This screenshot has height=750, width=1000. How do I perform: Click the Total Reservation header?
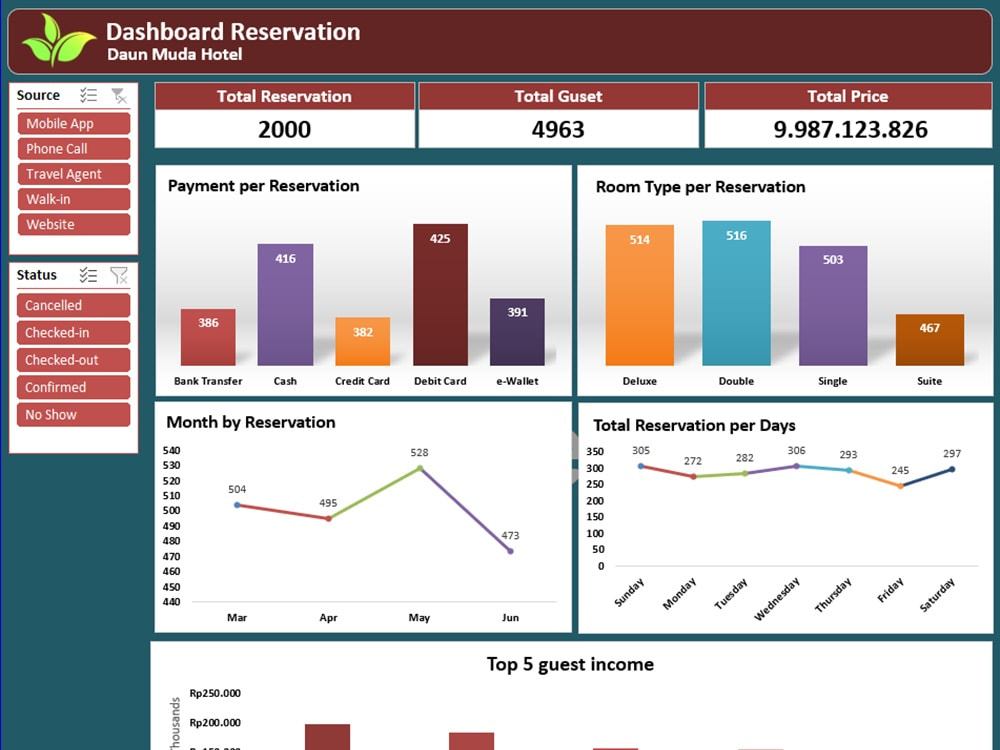click(284, 96)
